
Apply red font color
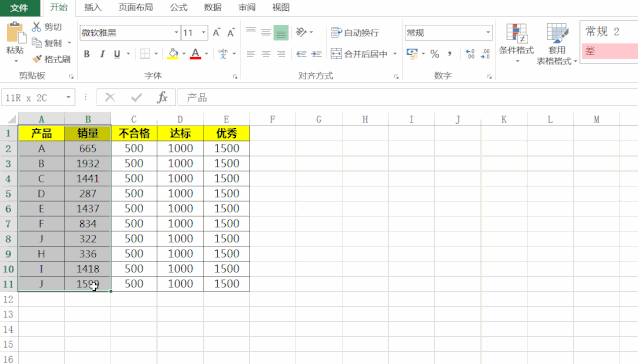[x=195, y=54]
